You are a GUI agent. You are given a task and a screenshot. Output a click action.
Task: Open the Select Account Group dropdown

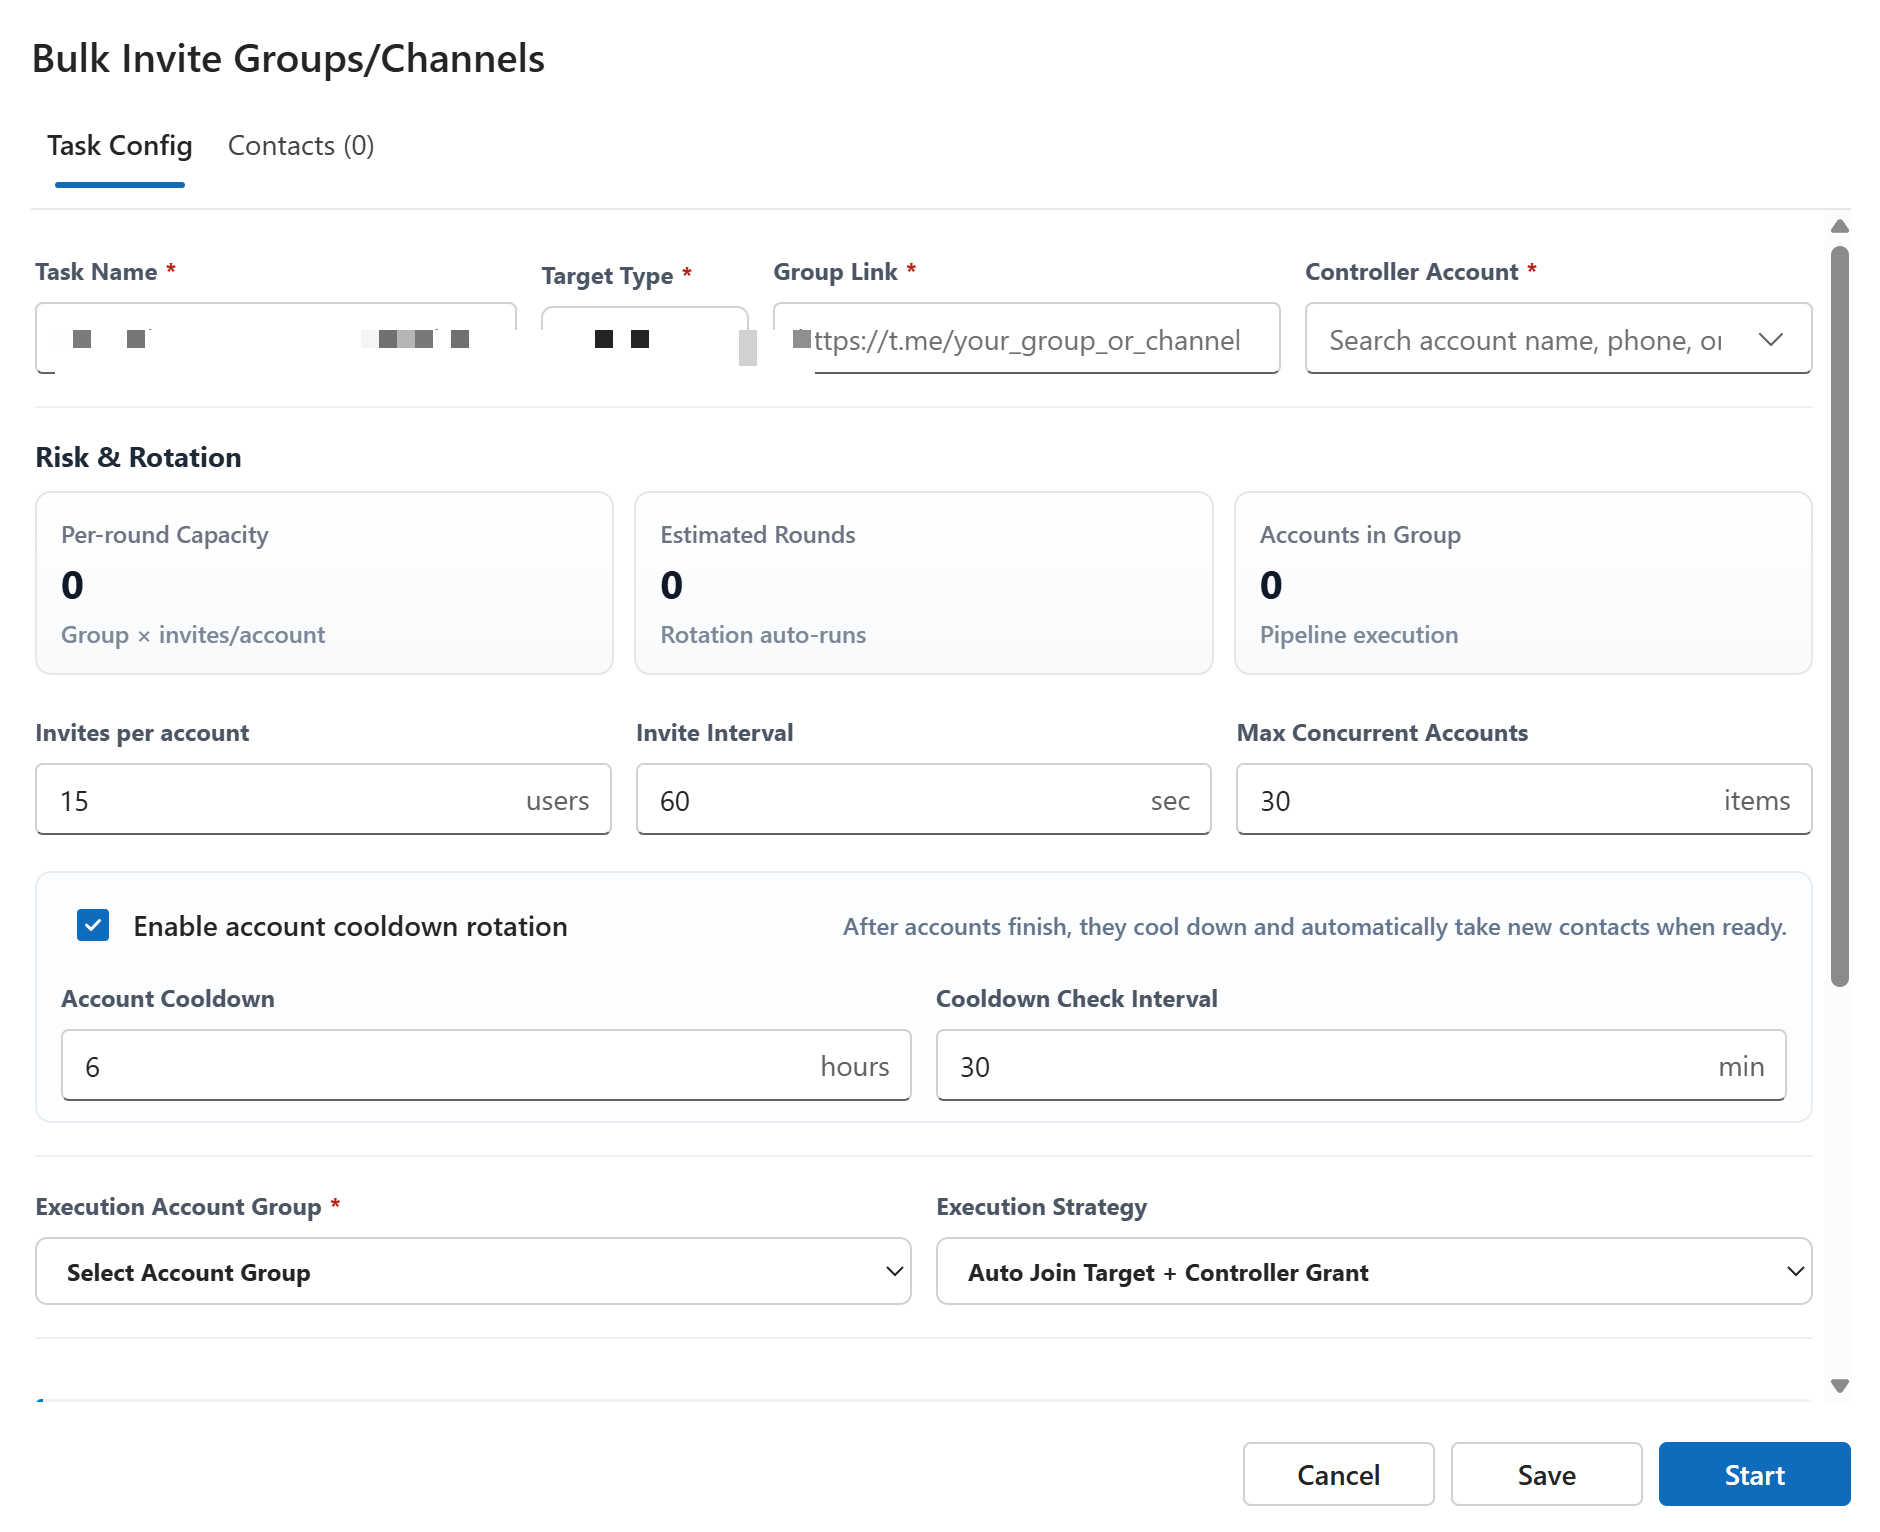(473, 1271)
